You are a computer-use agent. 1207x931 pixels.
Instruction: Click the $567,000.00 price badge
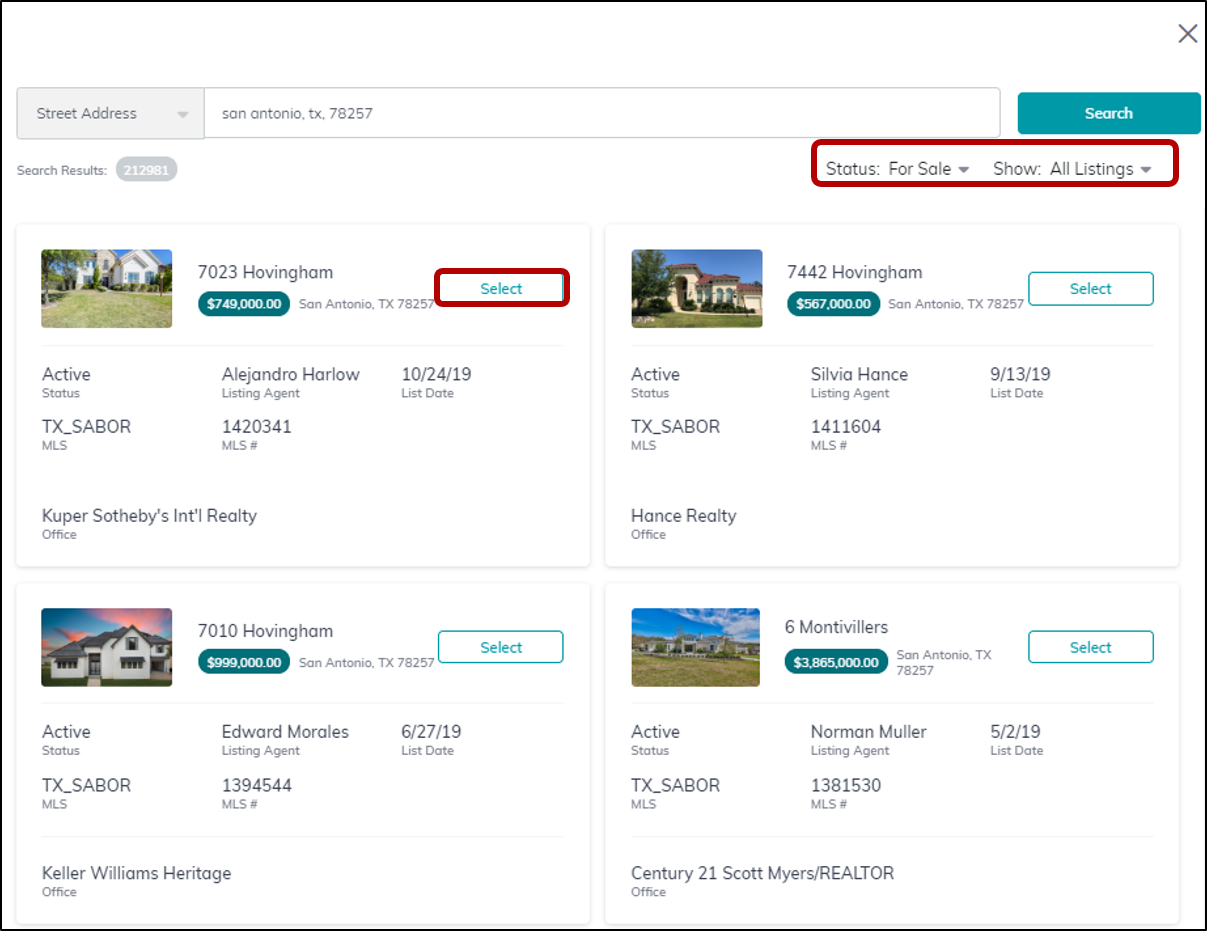pos(834,303)
